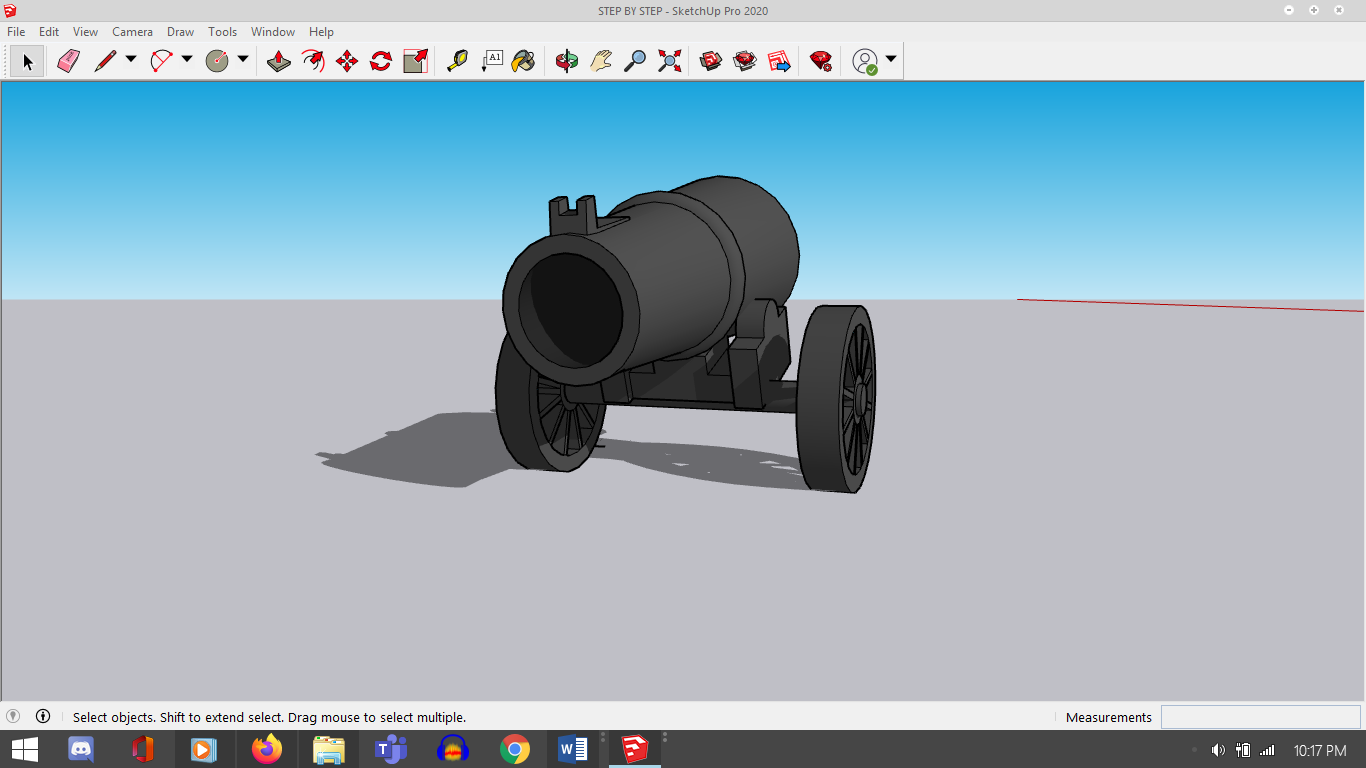Pick the Scale tool
This screenshot has height=768, width=1366.
[x=415, y=61]
